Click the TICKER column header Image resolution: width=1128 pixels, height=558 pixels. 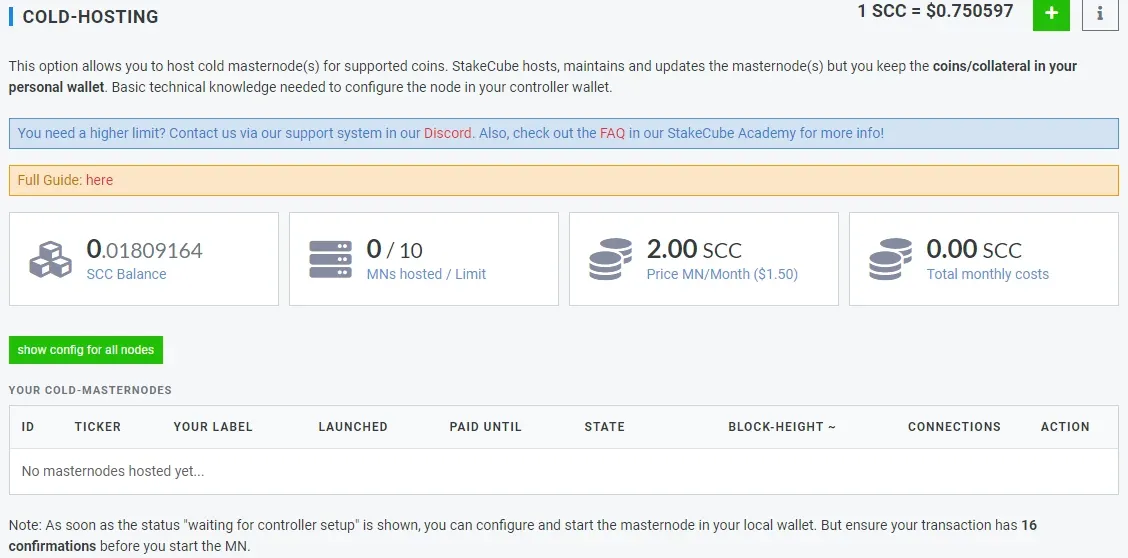click(98, 427)
